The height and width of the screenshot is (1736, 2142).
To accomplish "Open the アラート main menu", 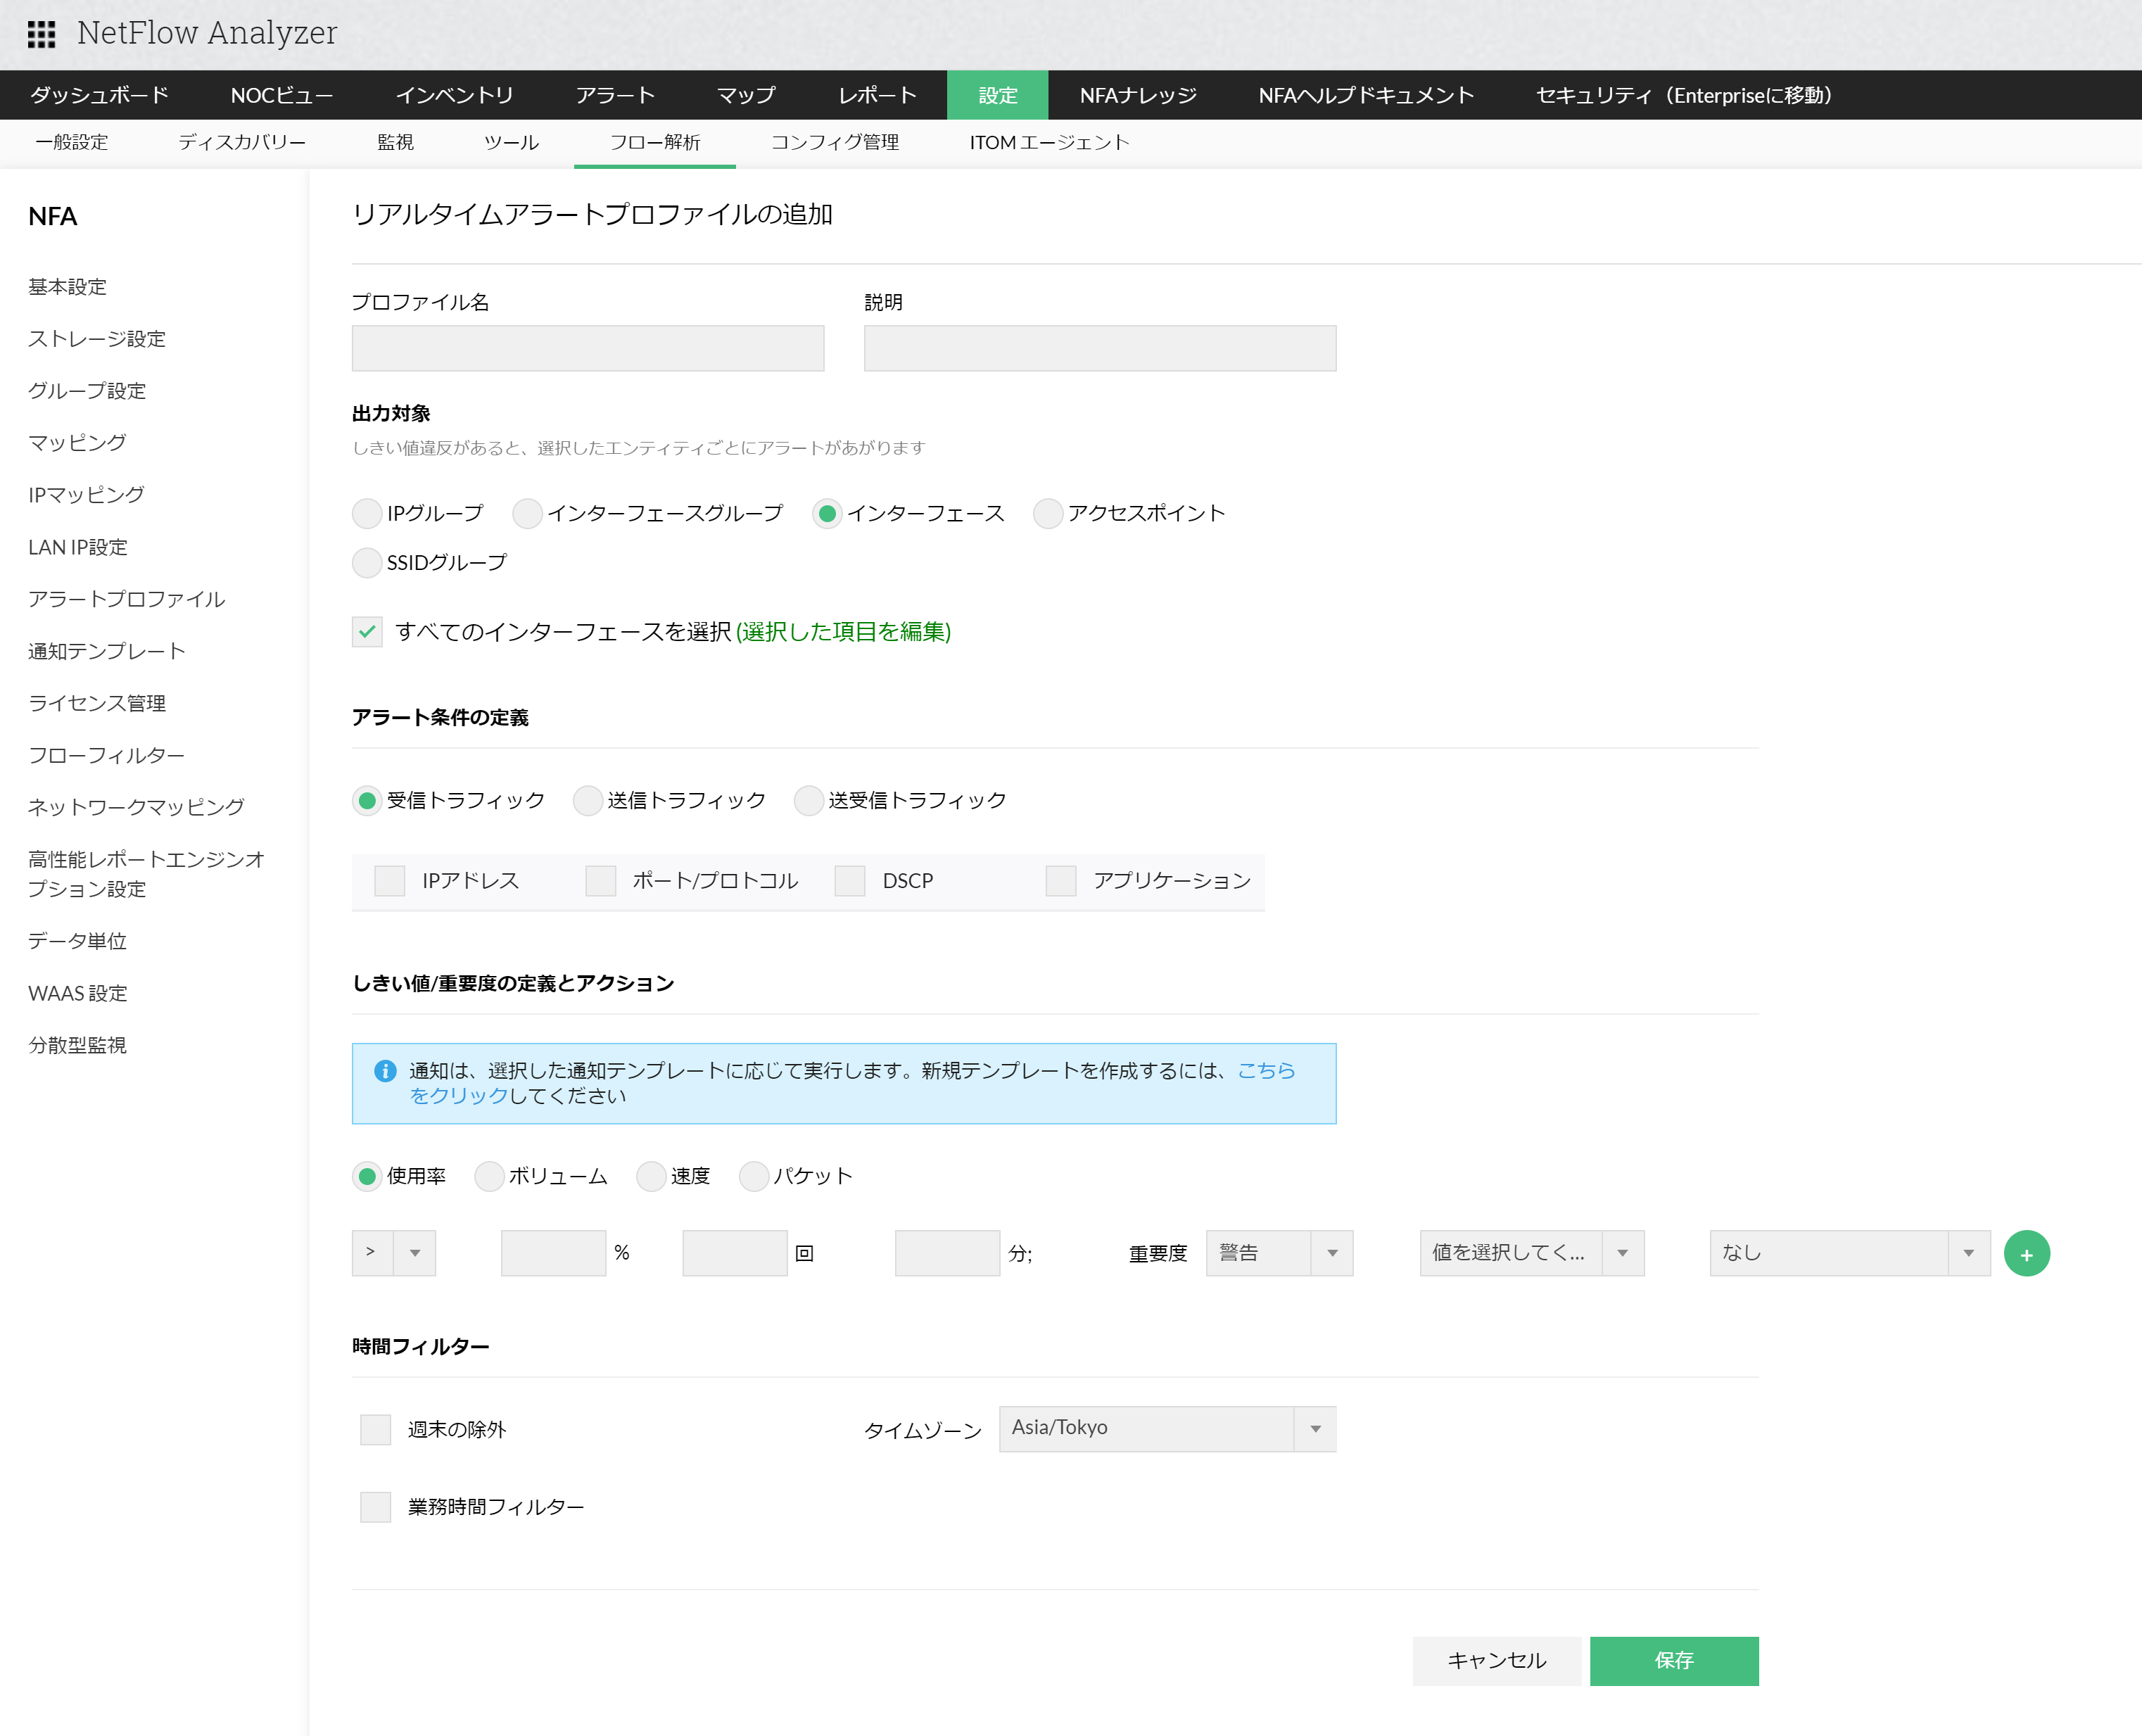I will (x=615, y=95).
